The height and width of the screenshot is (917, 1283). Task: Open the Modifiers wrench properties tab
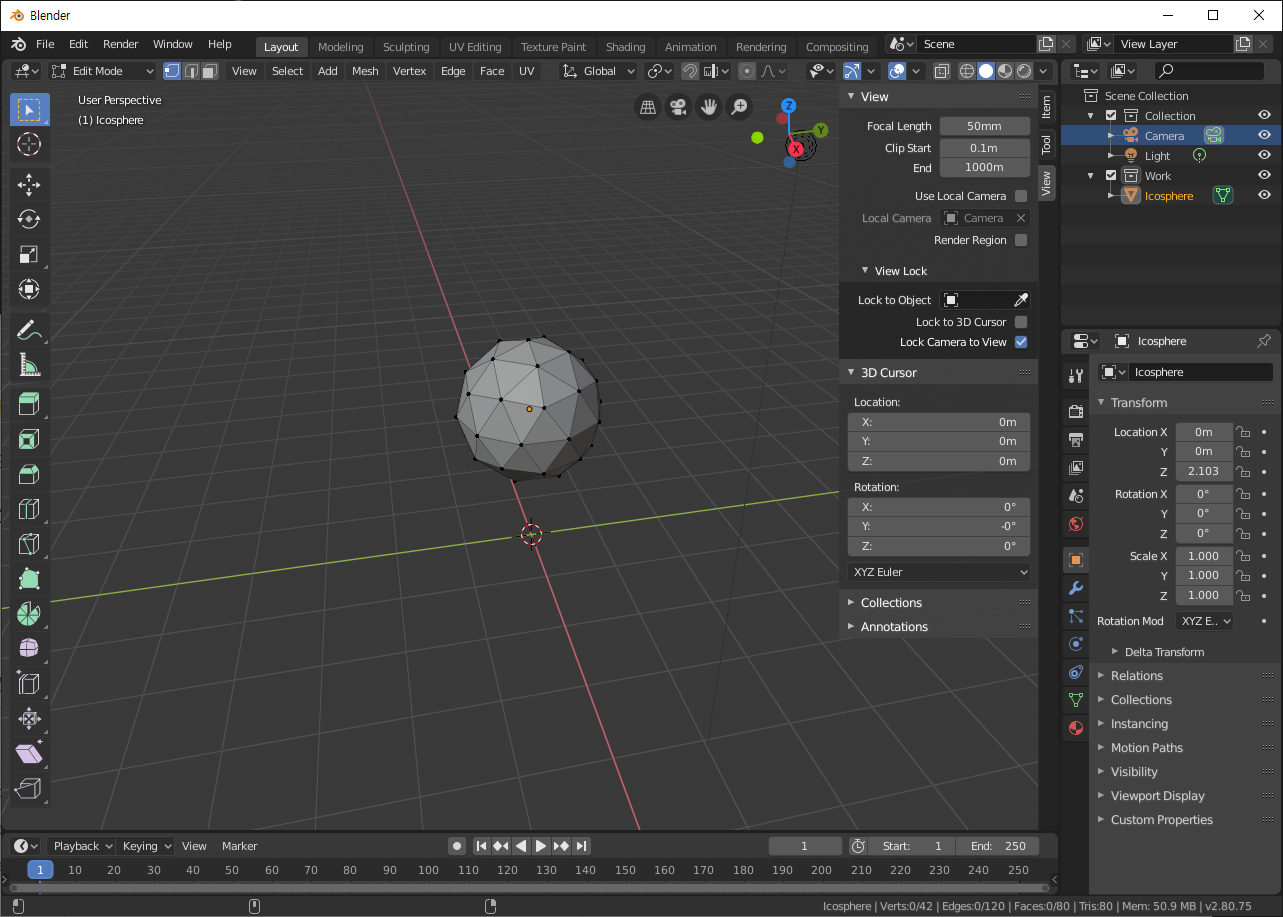click(1076, 588)
